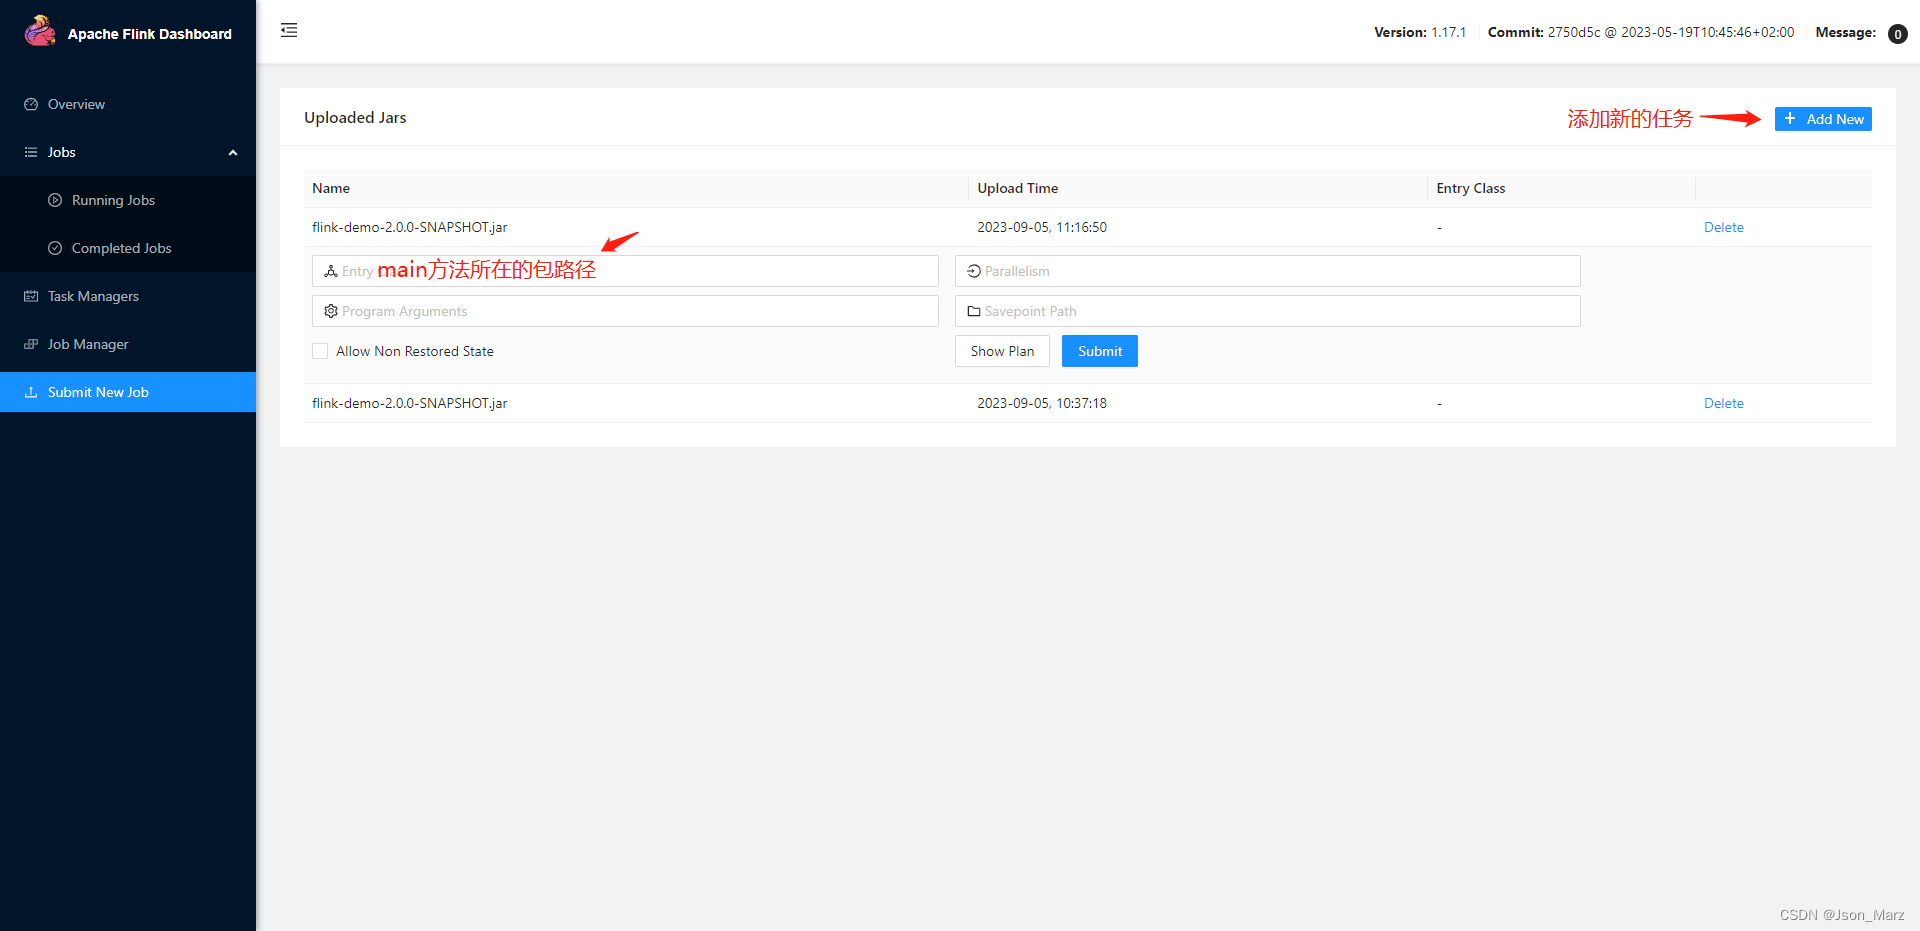Click the Apache Flink squirrel logo
Screen dimensions: 1920x931
pos(40,31)
